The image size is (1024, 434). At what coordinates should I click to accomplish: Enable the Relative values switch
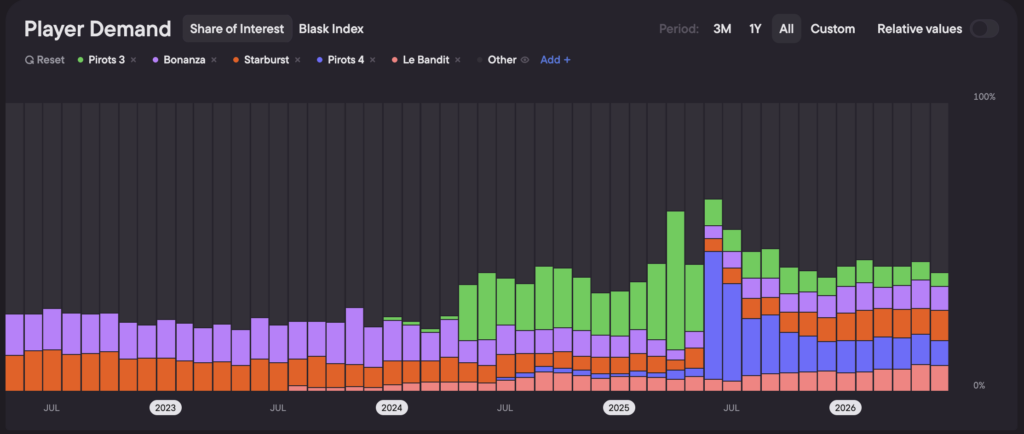pos(984,29)
